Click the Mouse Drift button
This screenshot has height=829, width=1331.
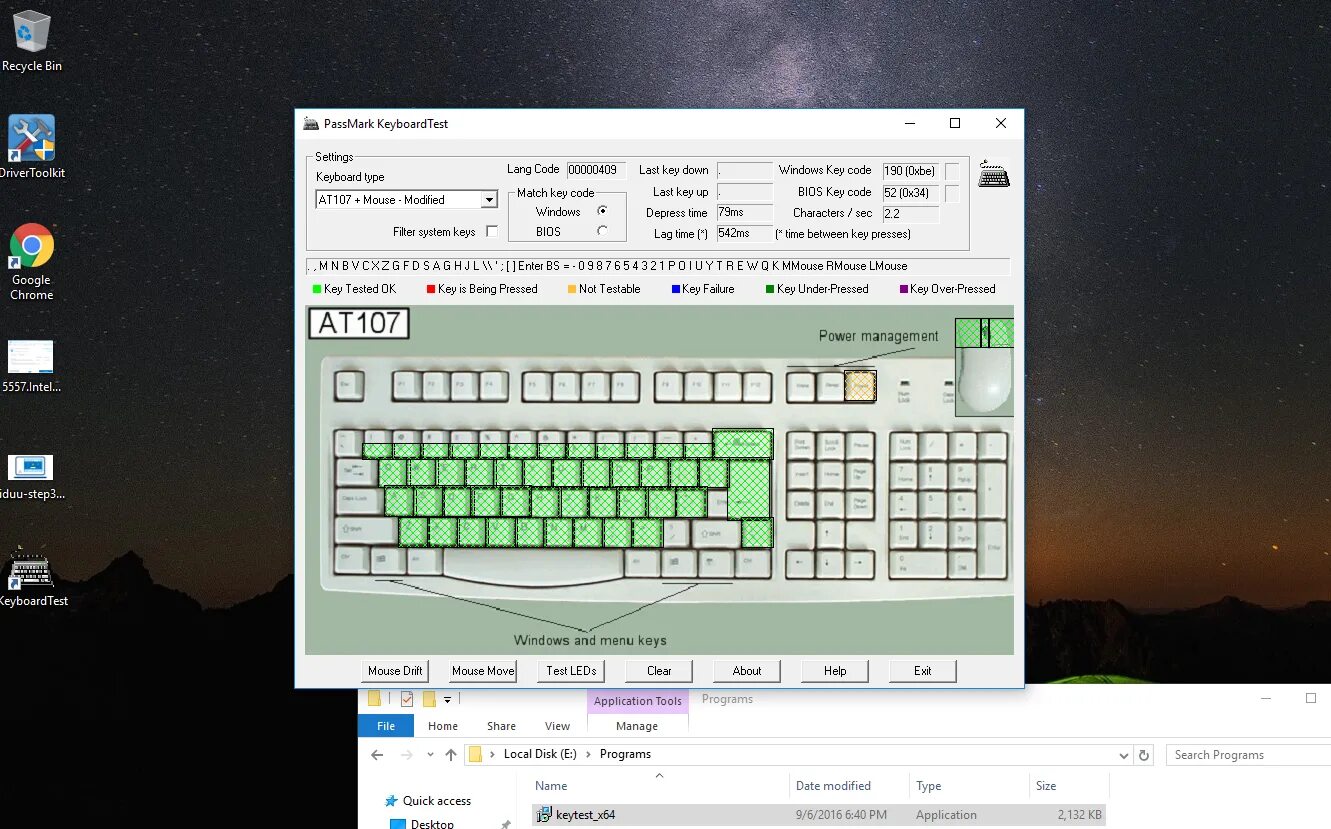tap(396, 671)
